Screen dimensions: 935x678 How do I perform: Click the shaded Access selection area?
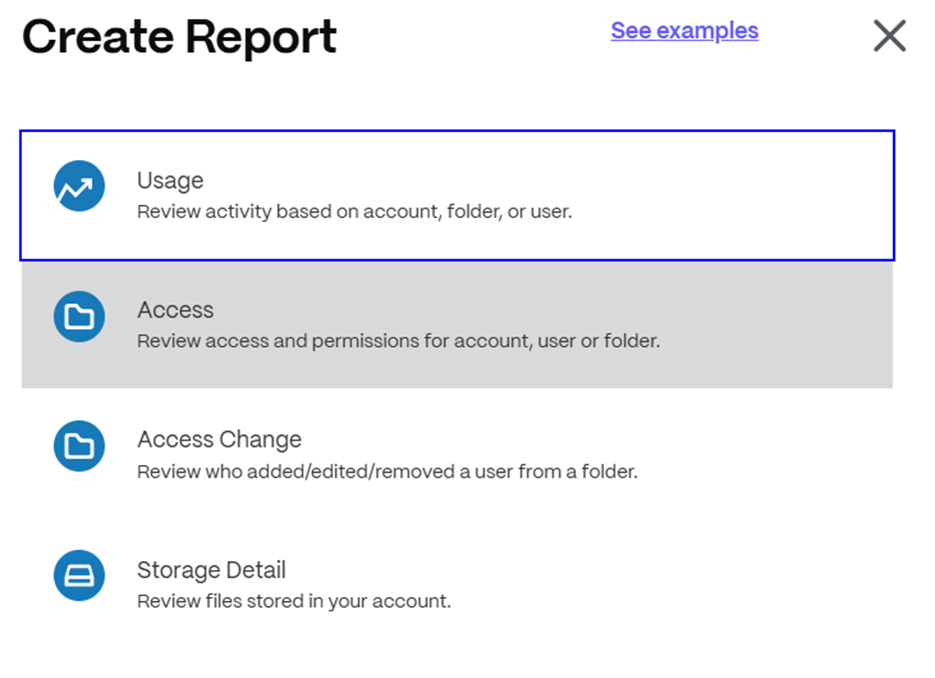point(455,324)
